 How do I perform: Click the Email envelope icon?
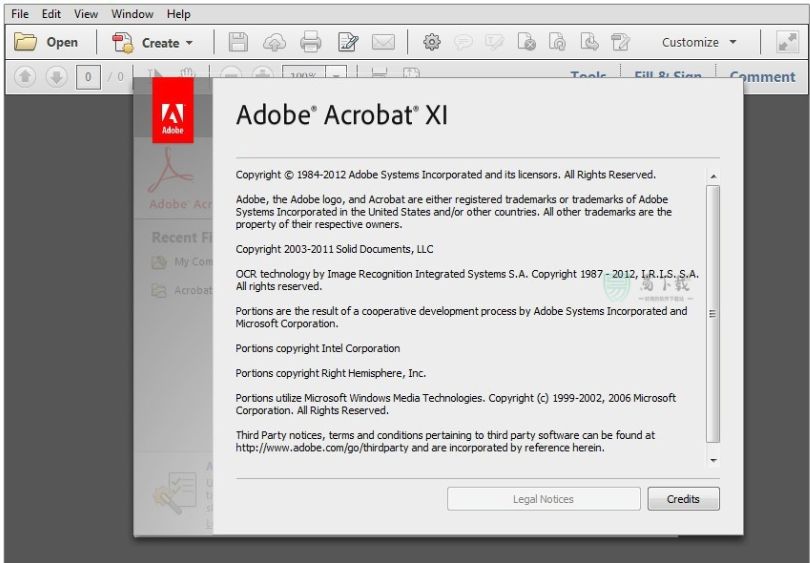pos(383,42)
